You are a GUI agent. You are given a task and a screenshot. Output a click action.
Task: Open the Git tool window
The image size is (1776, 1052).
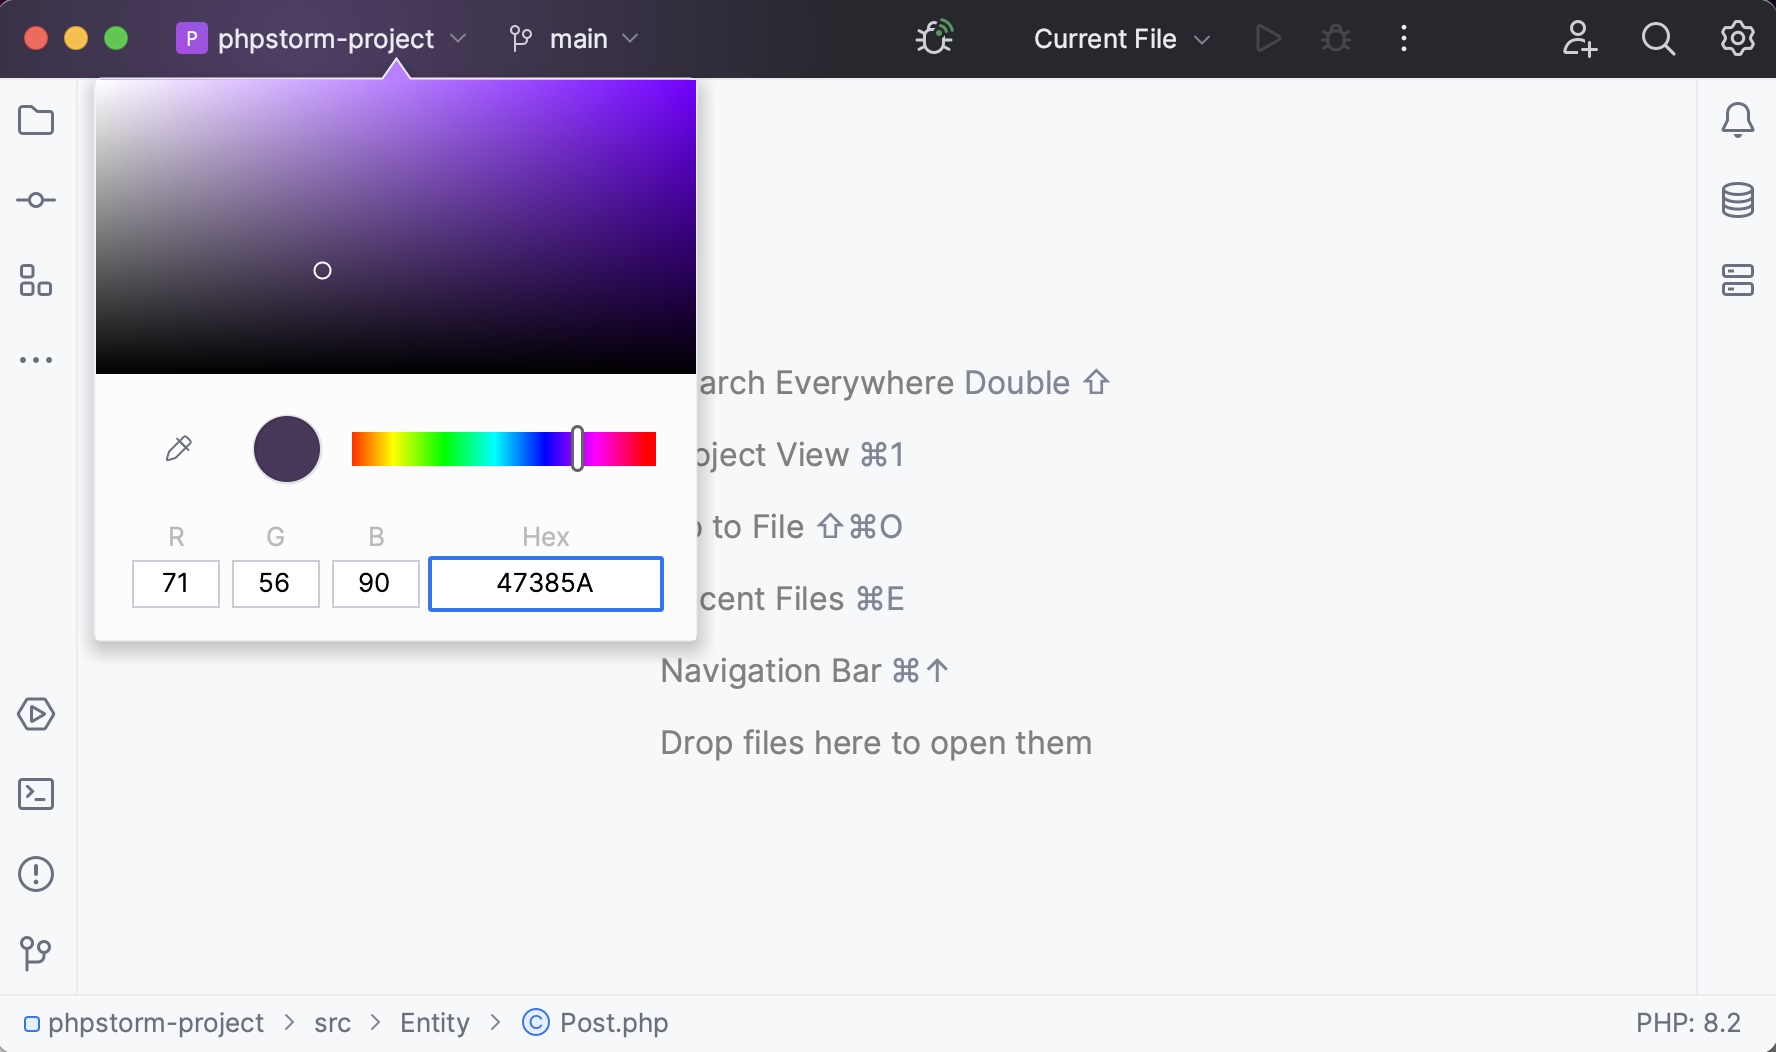pos(36,953)
